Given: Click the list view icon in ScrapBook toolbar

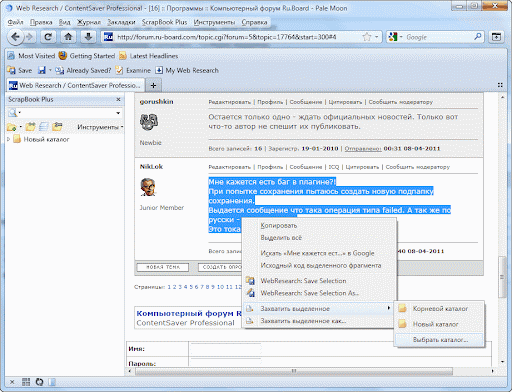Looking at the screenshot, I should [43, 127].
